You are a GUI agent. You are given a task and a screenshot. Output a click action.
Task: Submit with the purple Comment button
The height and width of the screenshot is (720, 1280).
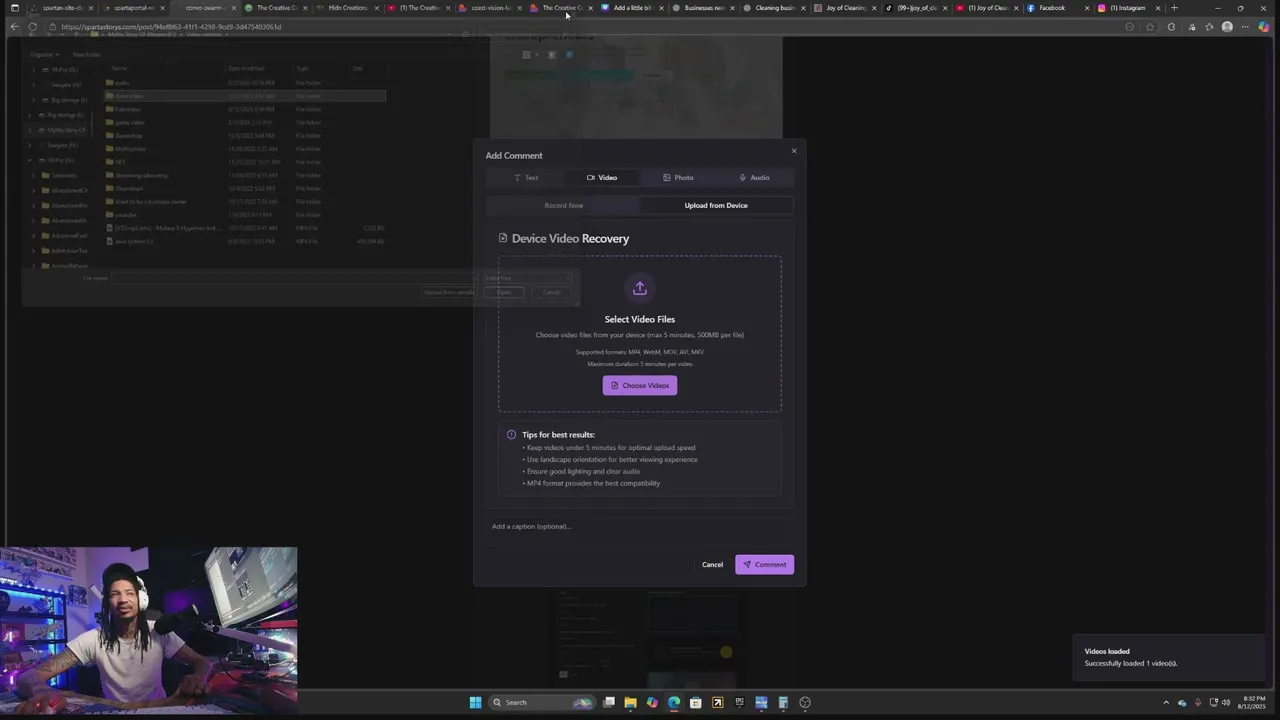tap(764, 565)
